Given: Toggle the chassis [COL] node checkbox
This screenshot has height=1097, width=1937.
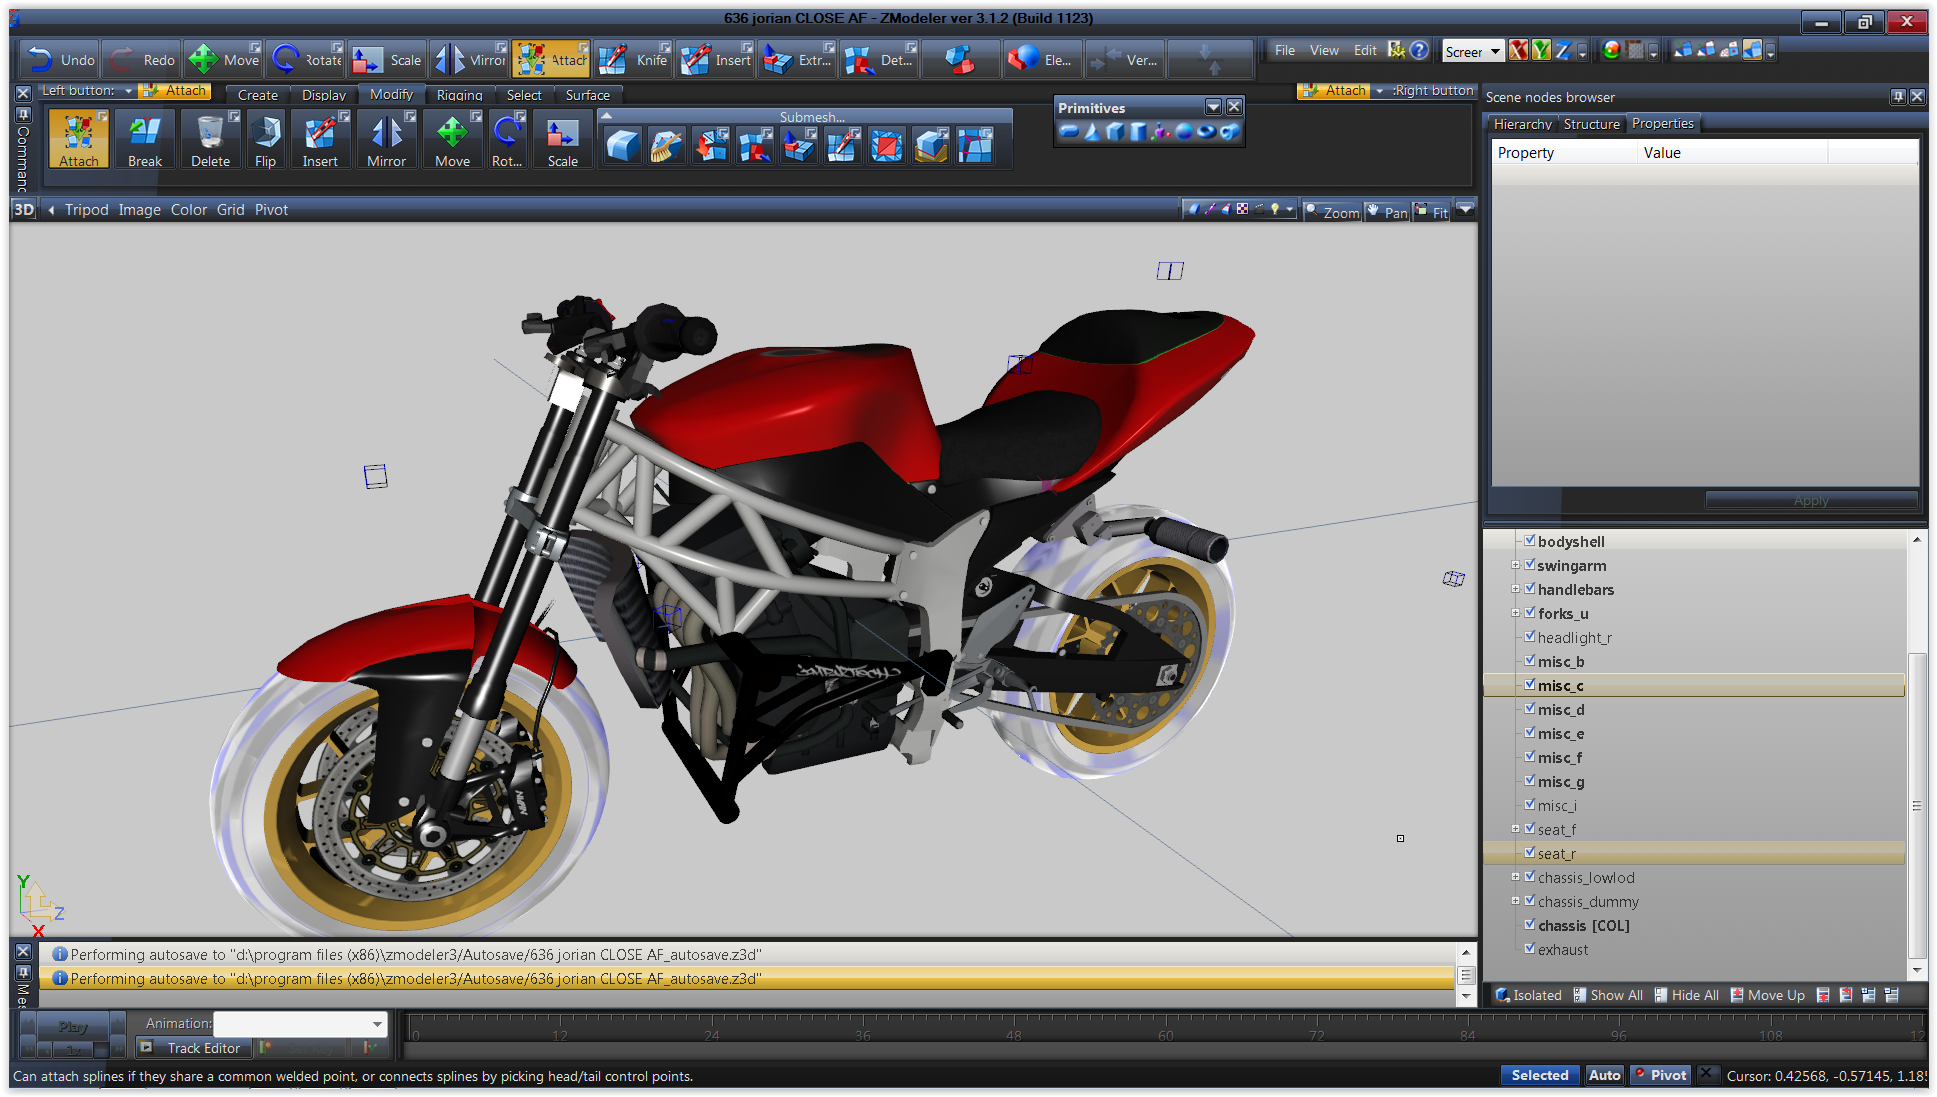Looking at the screenshot, I should [x=1529, y=924].
